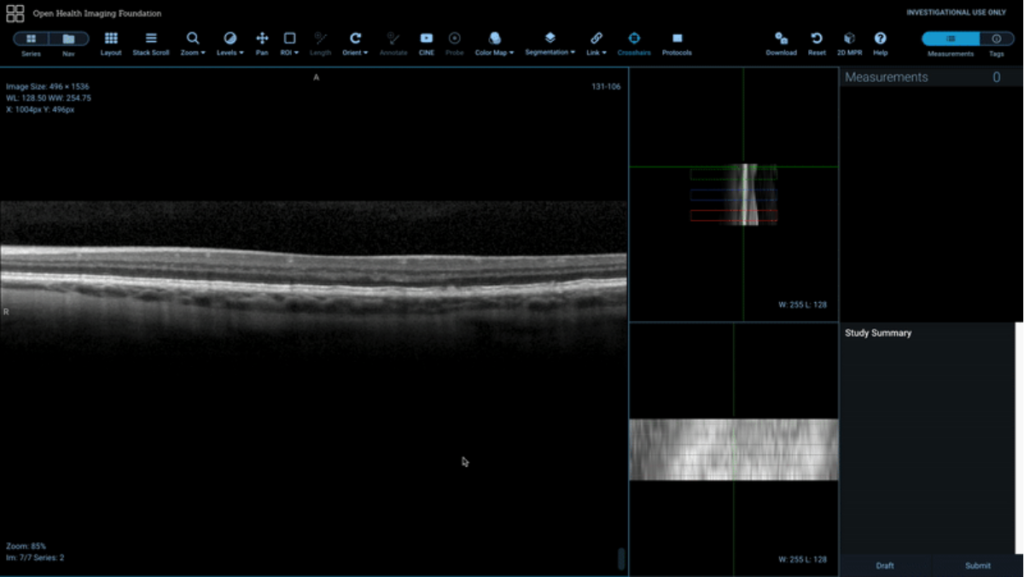Toggle the Nav panel button
This screenshot has width=1024, height=577.
click(x=68, y=39)
